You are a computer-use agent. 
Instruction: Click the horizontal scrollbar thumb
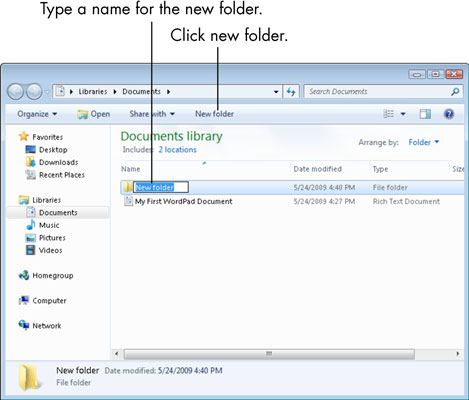tap(269, 354)
